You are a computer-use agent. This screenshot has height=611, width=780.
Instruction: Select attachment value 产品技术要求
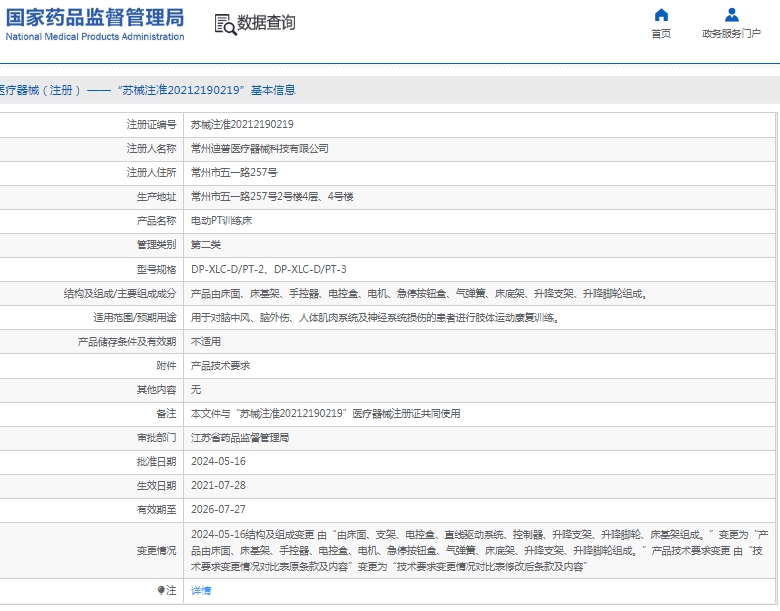click(x=220, y=366)
